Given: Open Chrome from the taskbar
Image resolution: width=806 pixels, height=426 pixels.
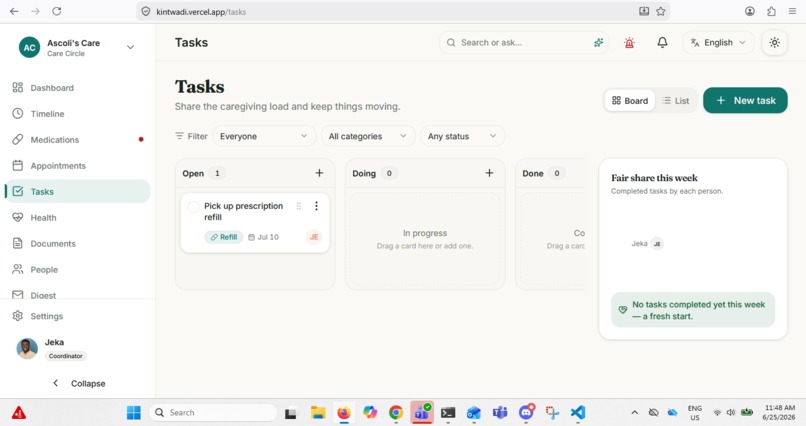Looking at the screenshot, I should pos(396,413).
